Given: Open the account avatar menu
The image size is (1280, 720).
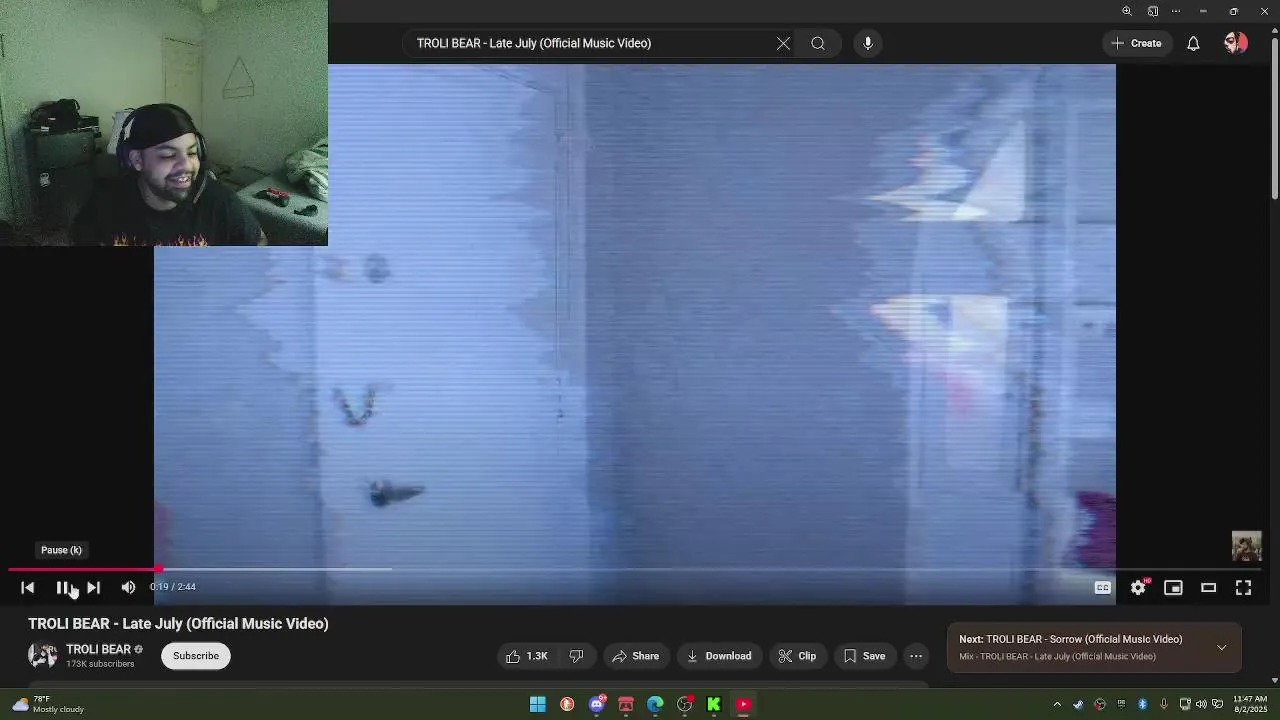Looking at the screenshot, I should [x=1236, y=43].
